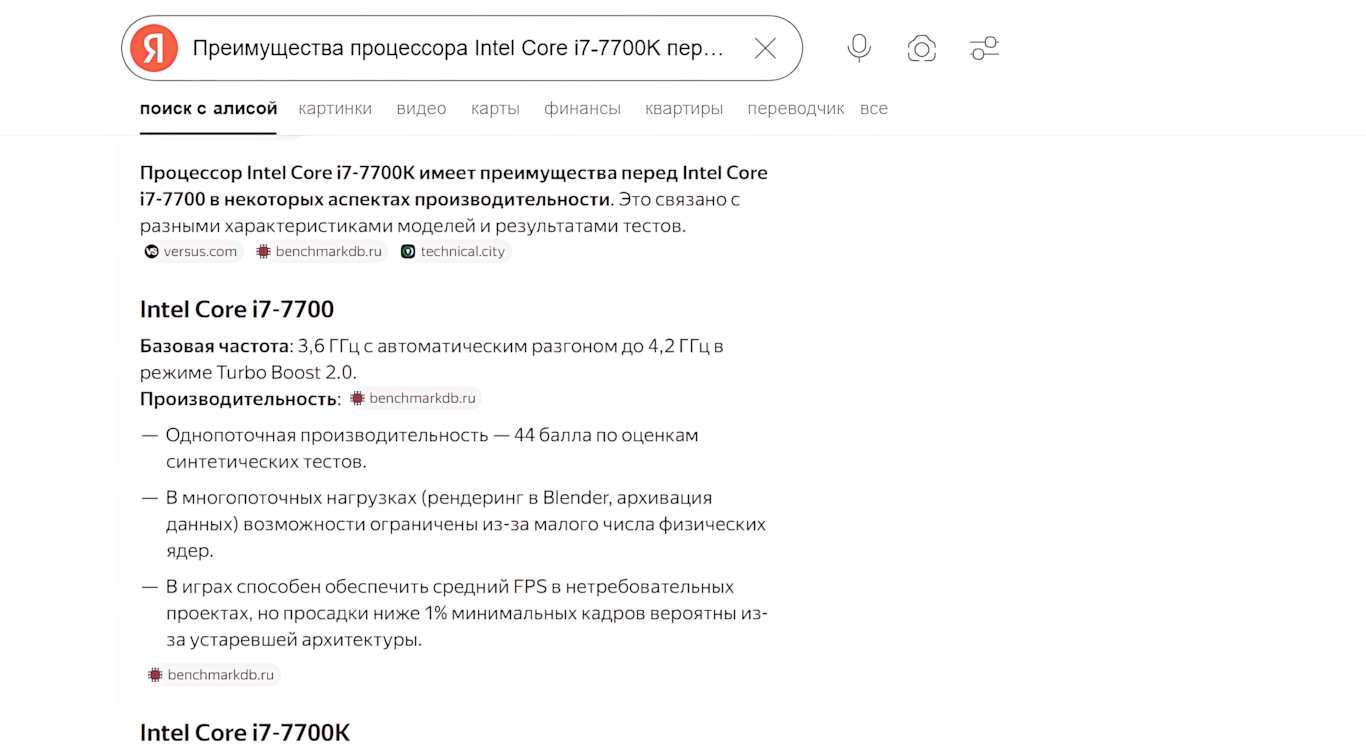Clear the search query with X
The width and height of the screenshot is (1366, 753).
pos(765,48)
